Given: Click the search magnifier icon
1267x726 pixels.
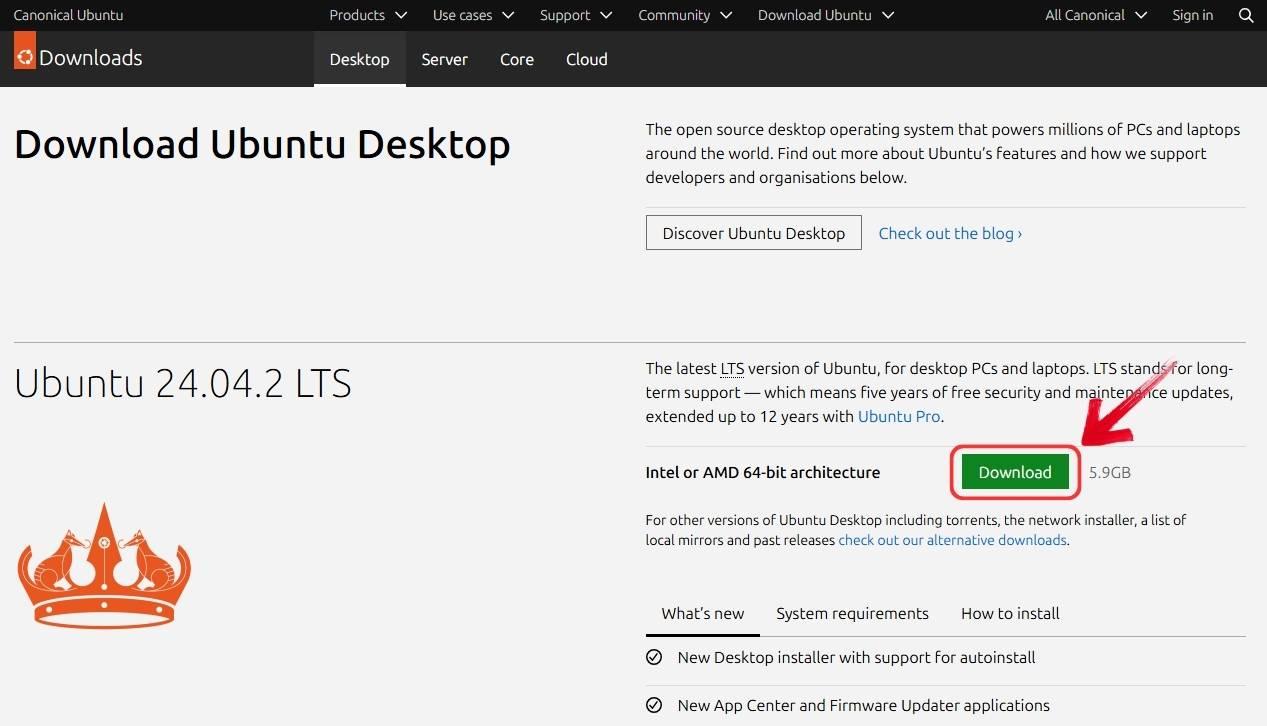Looking at the screenshot, I should click(x=1245, y=15).
